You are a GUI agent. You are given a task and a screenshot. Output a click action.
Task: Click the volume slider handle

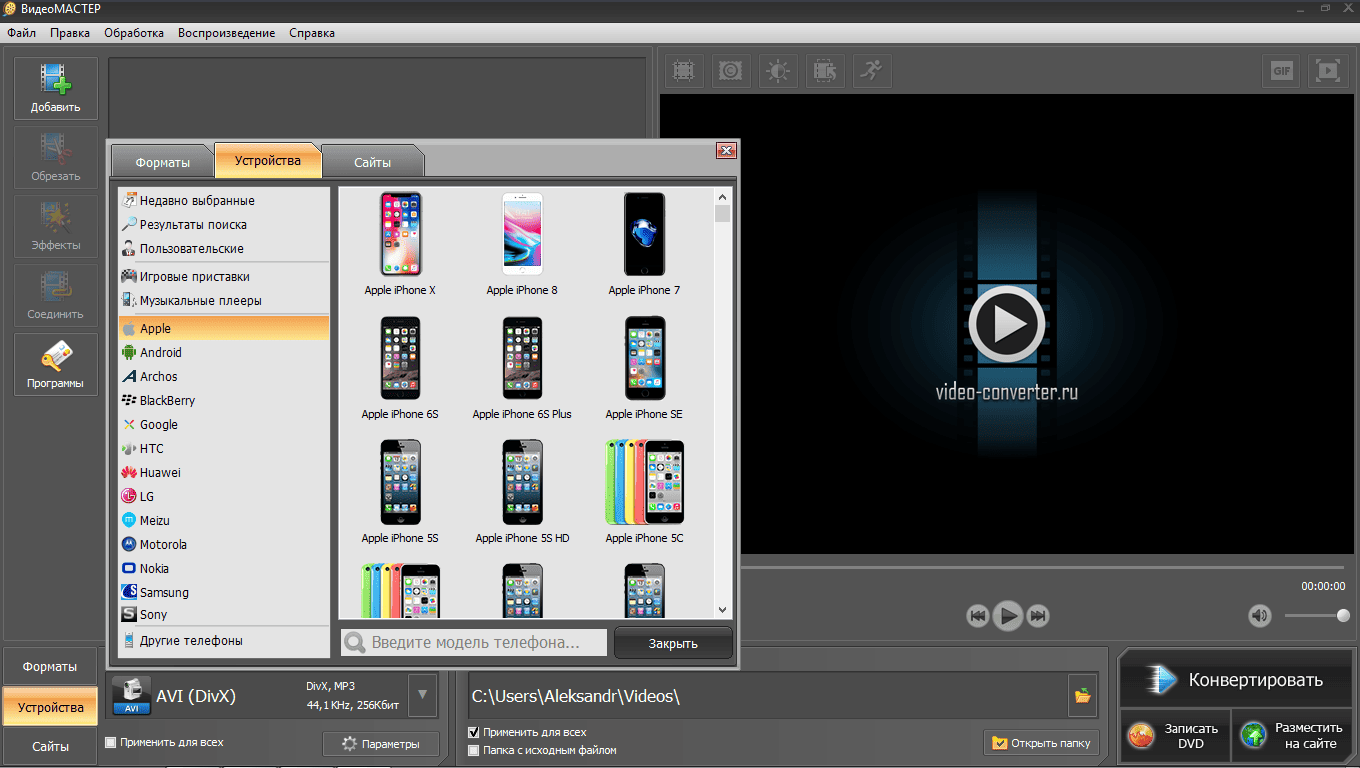pyautogui.click(x=1342, y=616)
